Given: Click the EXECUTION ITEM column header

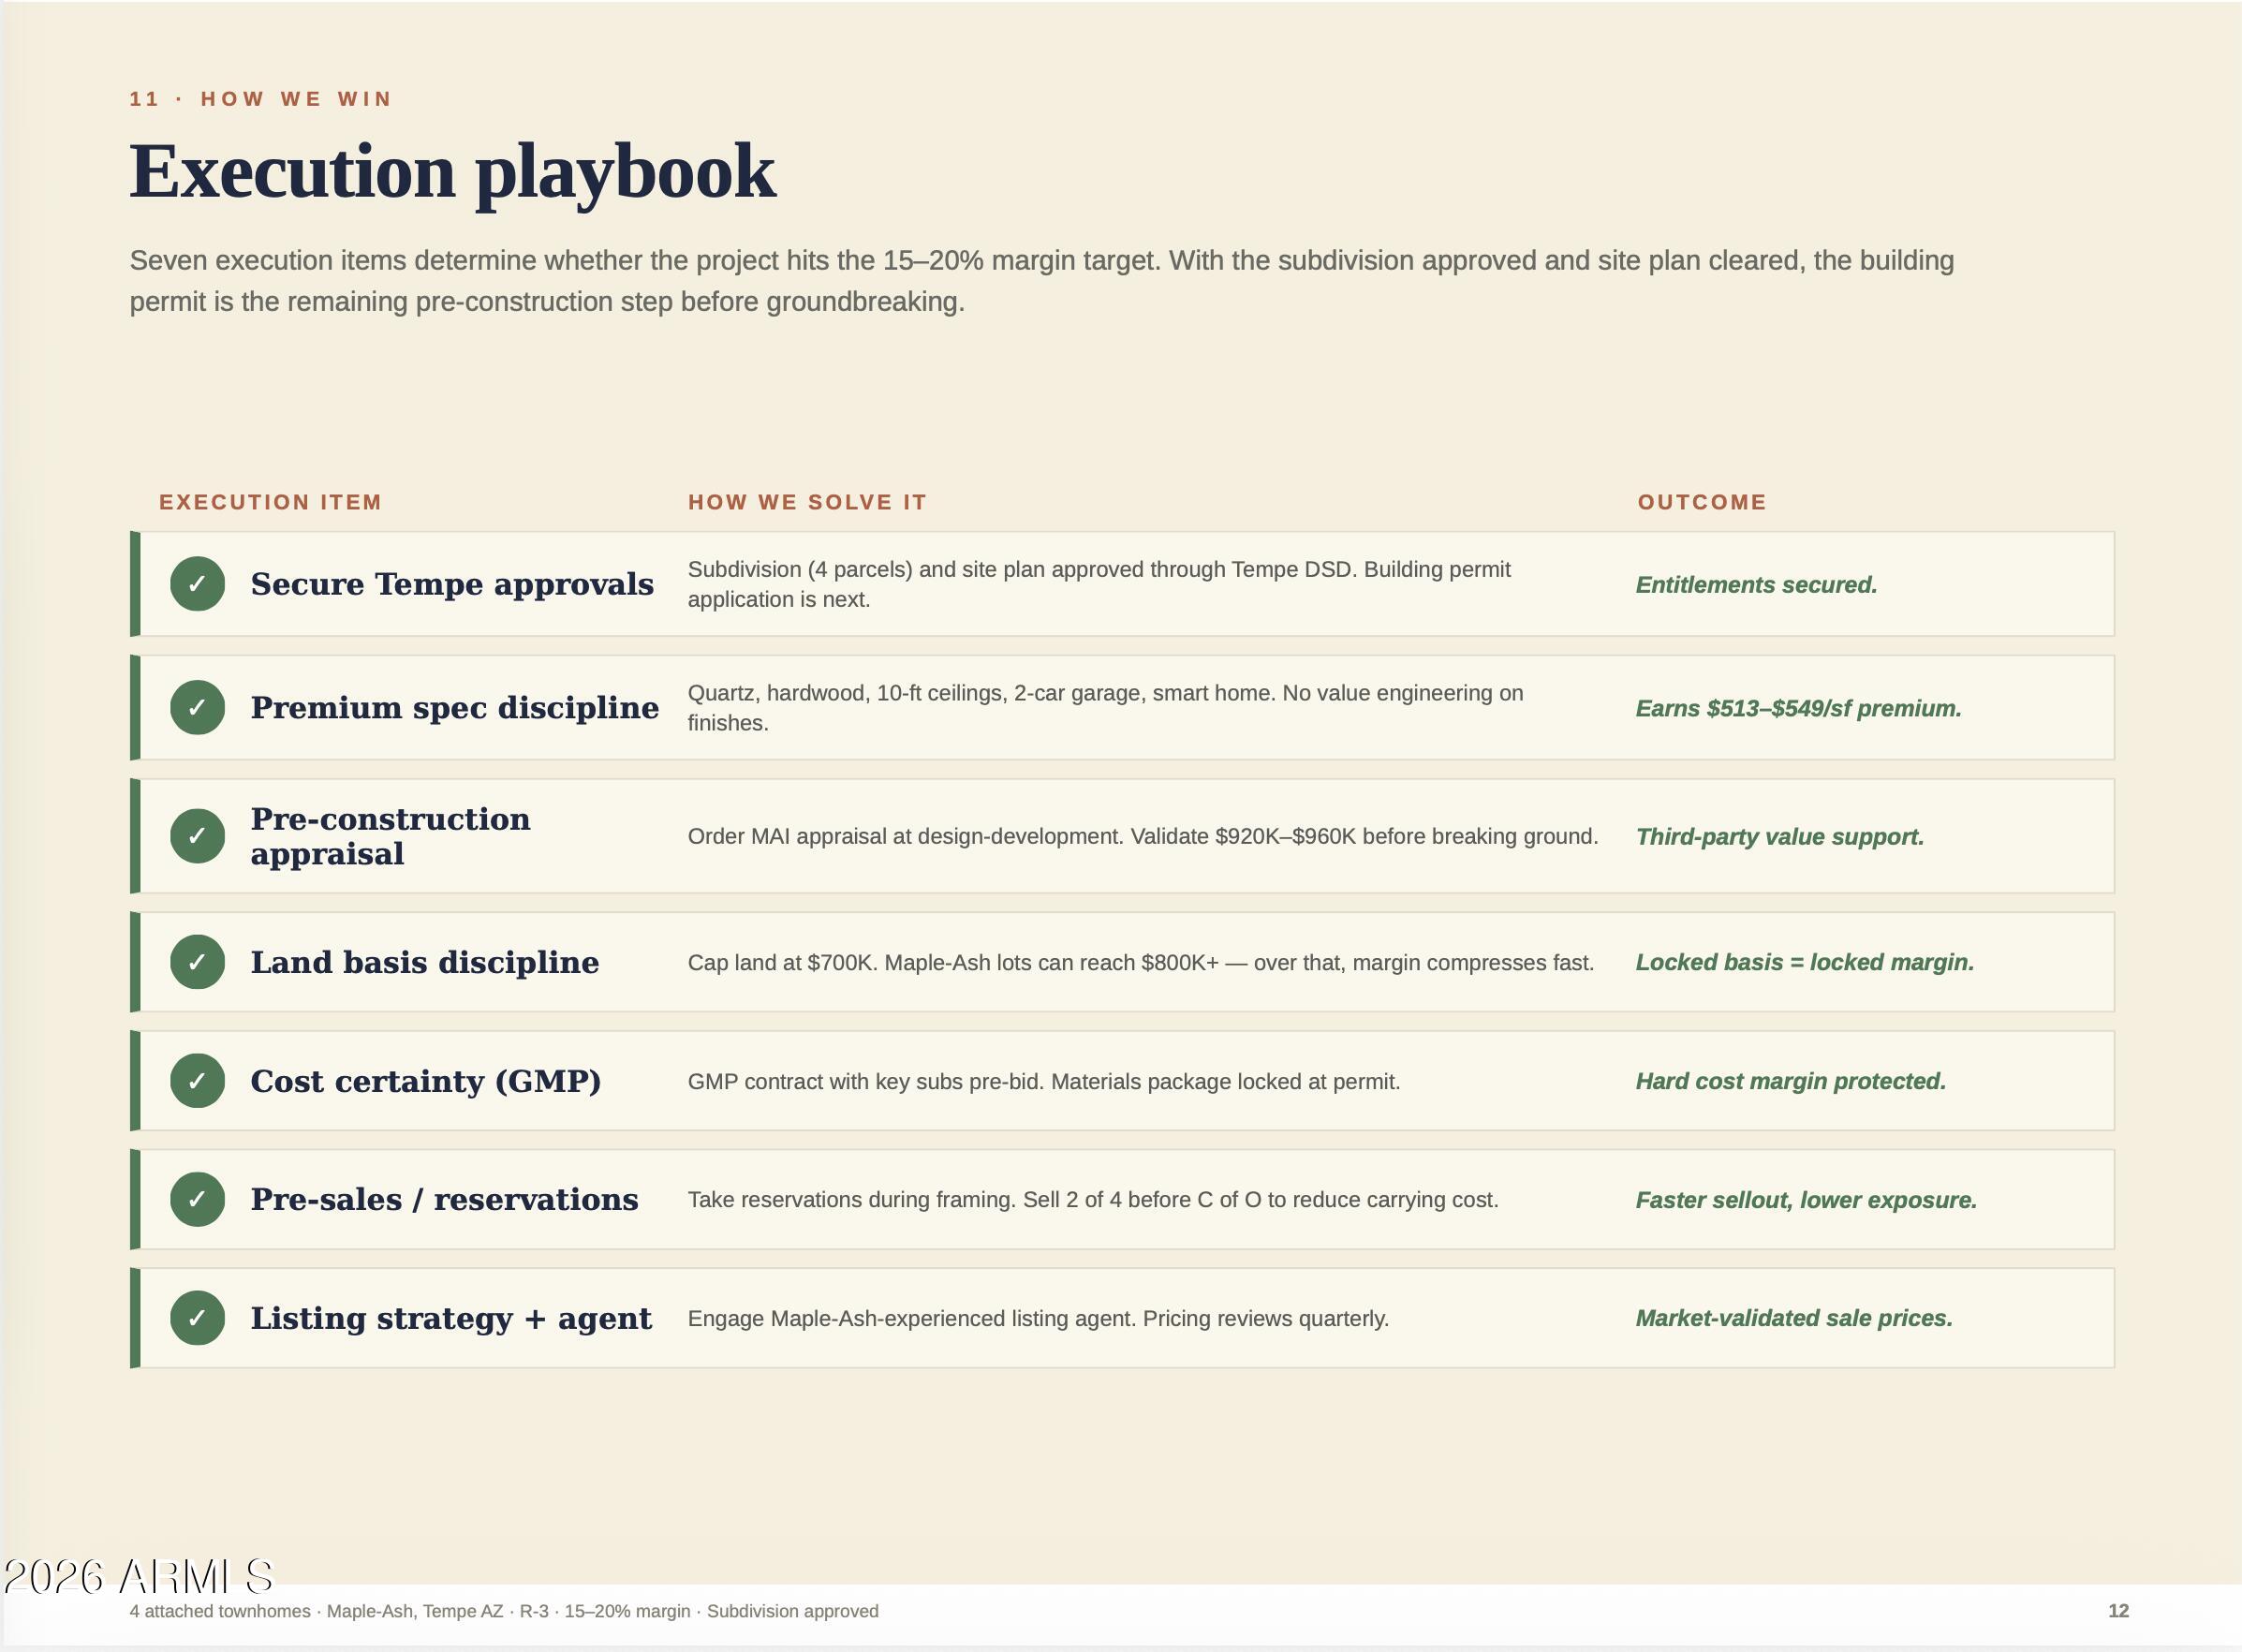Looking at the screenshot, I should (x=270, y=502).
